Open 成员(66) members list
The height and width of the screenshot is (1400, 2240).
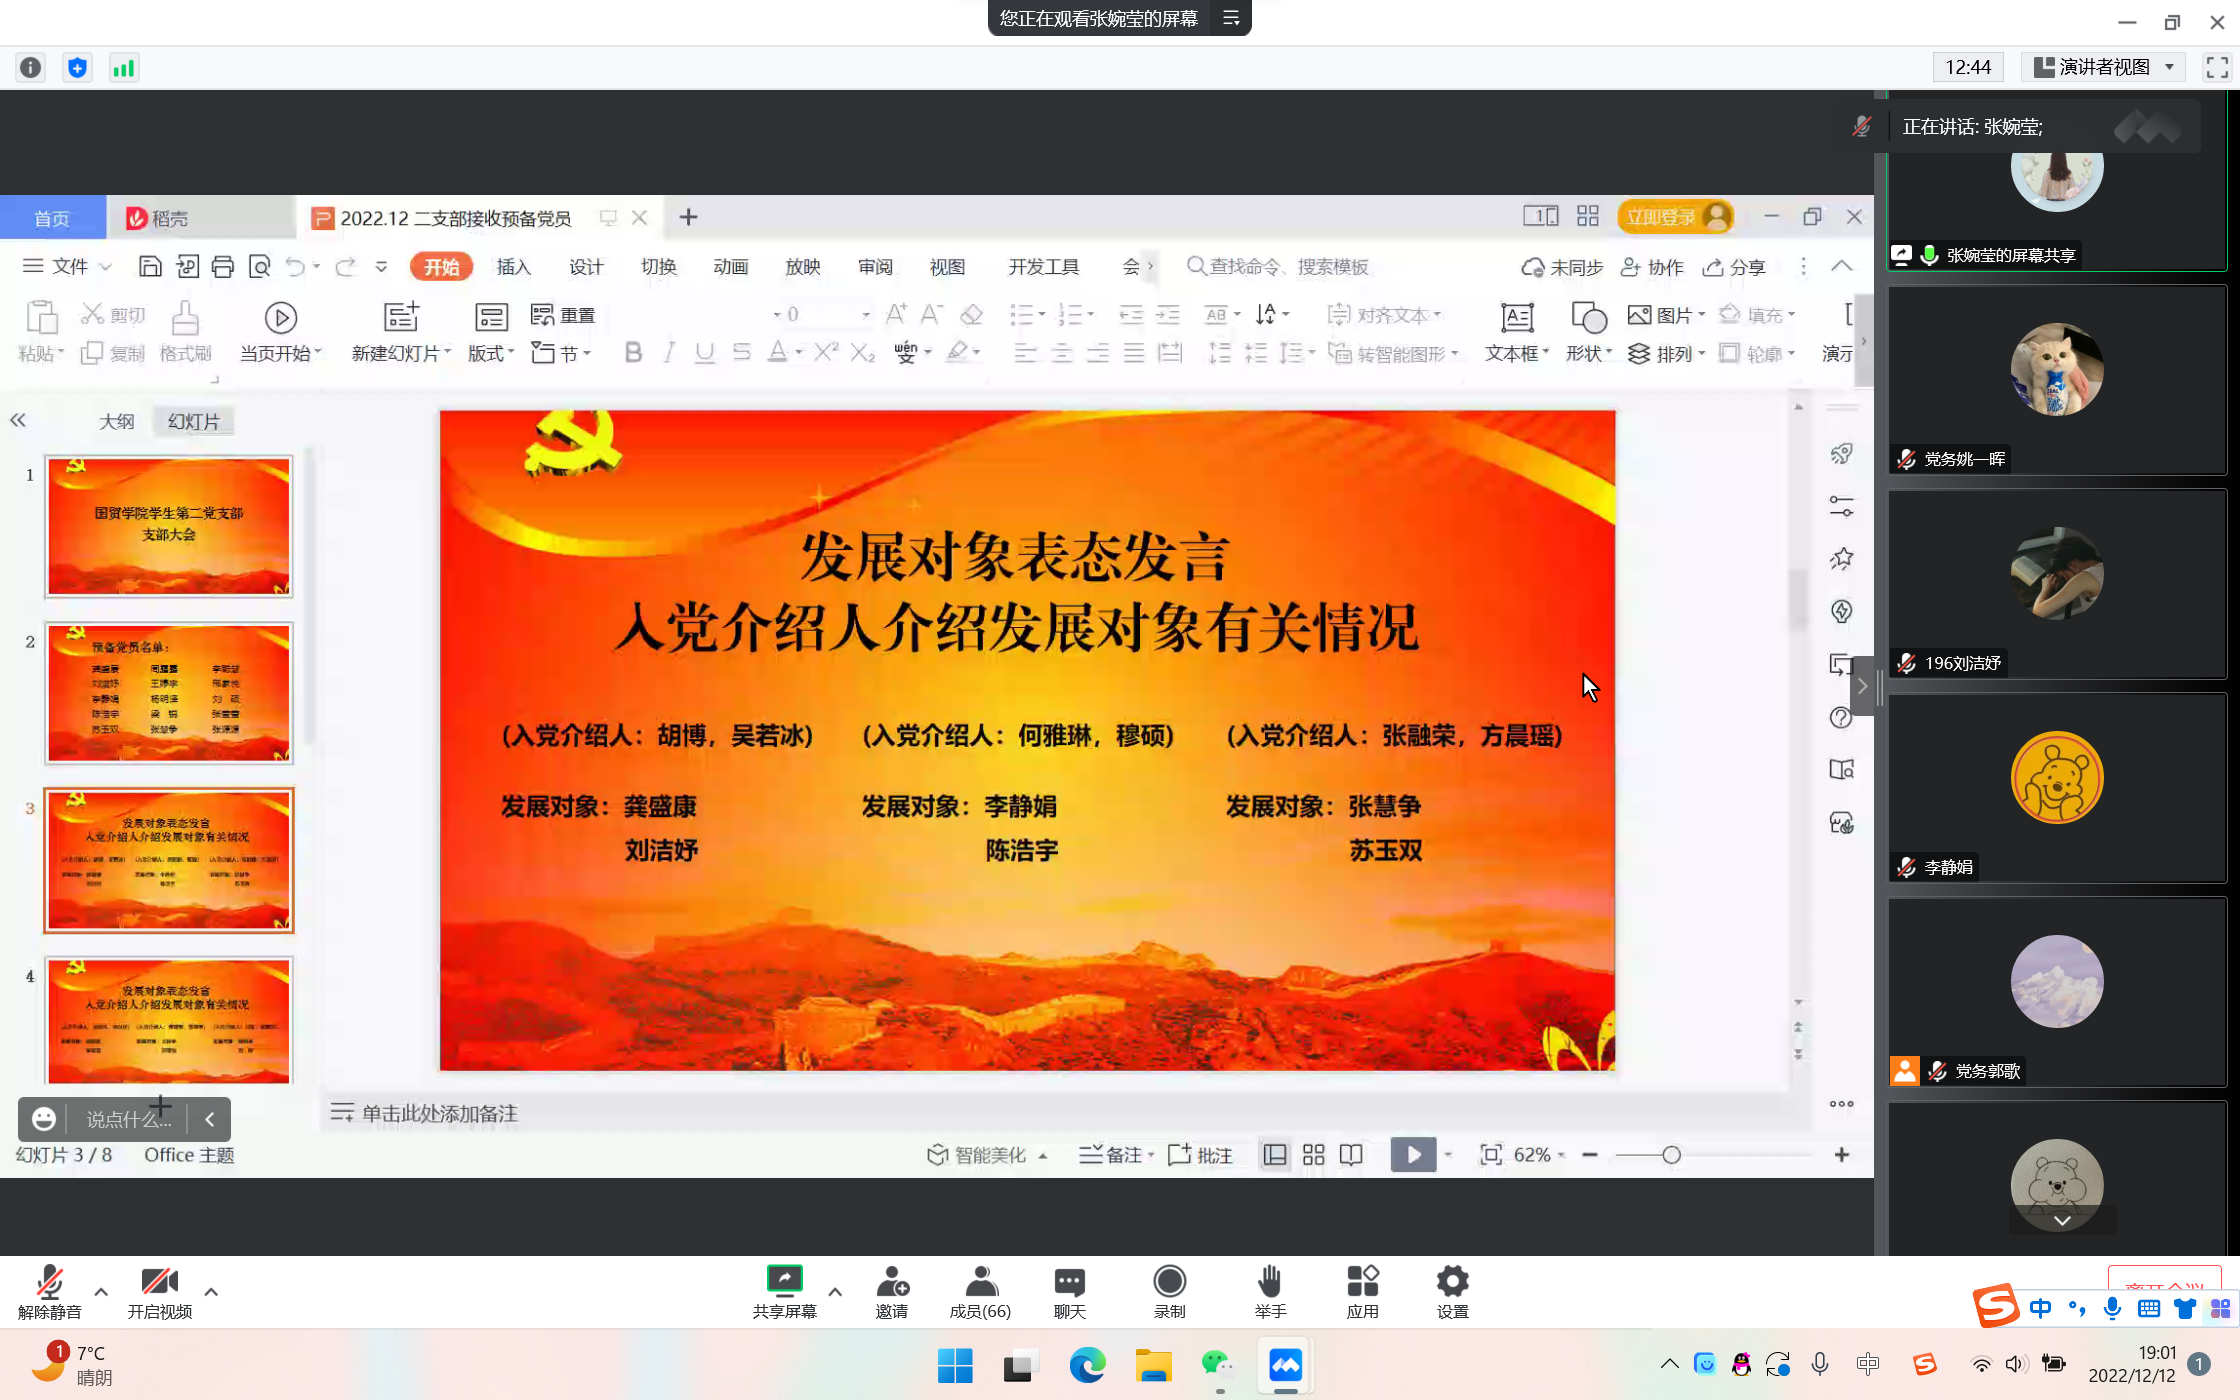pyautogui.click(x=980, y=1292)
